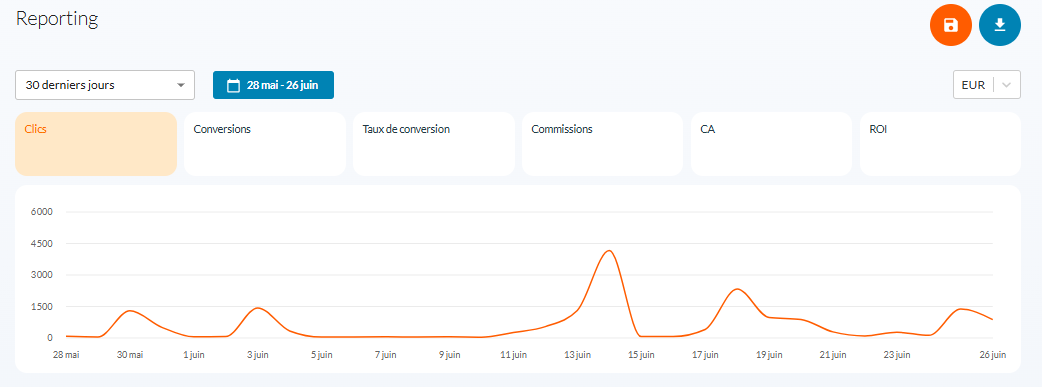
Task: Open the ROI metric tab
Action: 940,144
